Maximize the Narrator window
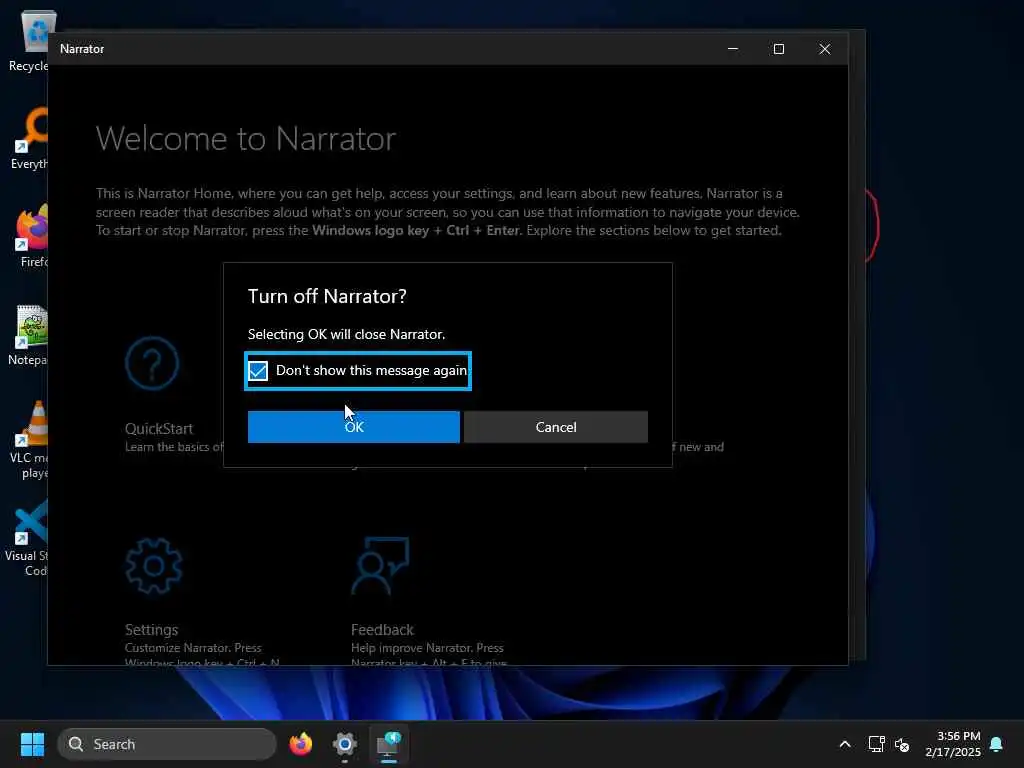This screenshot has height=768, width=1024. [778, 49]
